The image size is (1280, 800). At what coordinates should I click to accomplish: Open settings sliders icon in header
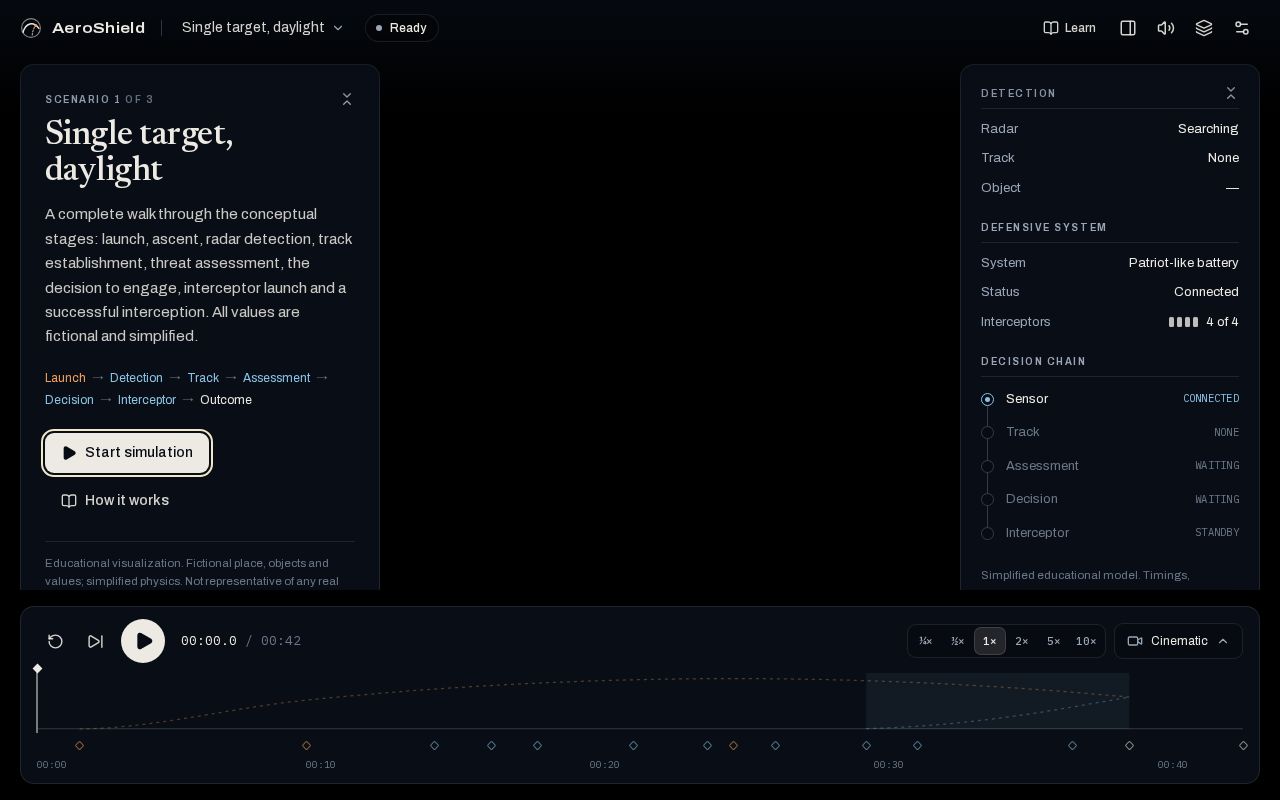[1242, 28]
